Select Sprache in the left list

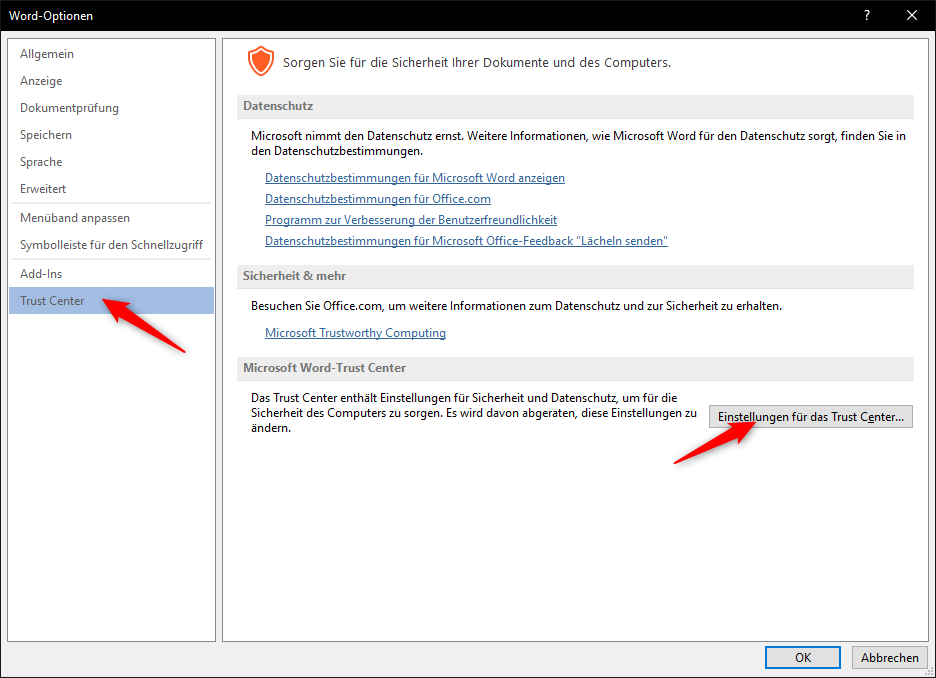(x=41, y=162)
